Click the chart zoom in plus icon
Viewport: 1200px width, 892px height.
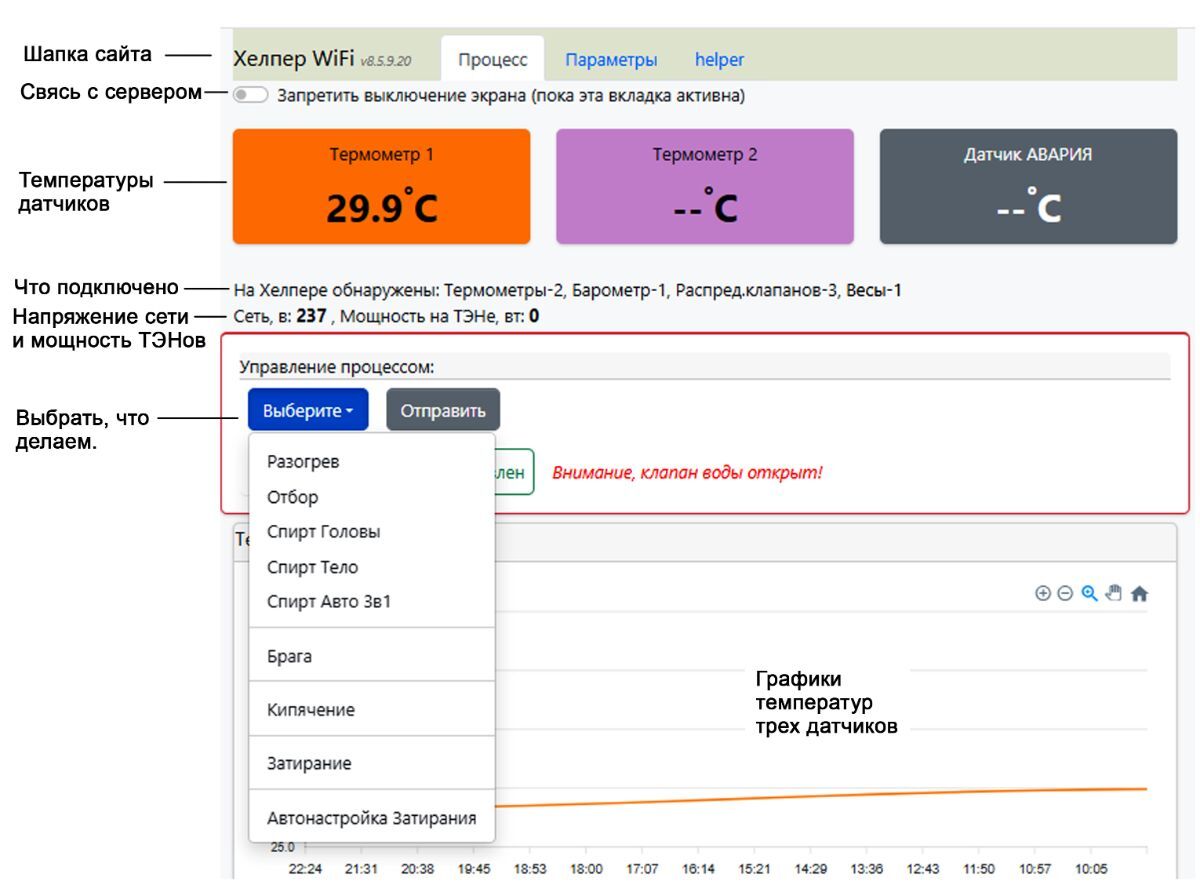[1043, 594]
